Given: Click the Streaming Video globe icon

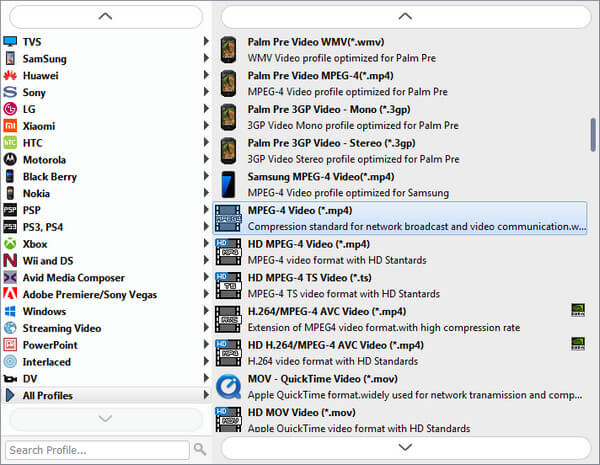Looking at the screenshot, I should tap(10, 328).
